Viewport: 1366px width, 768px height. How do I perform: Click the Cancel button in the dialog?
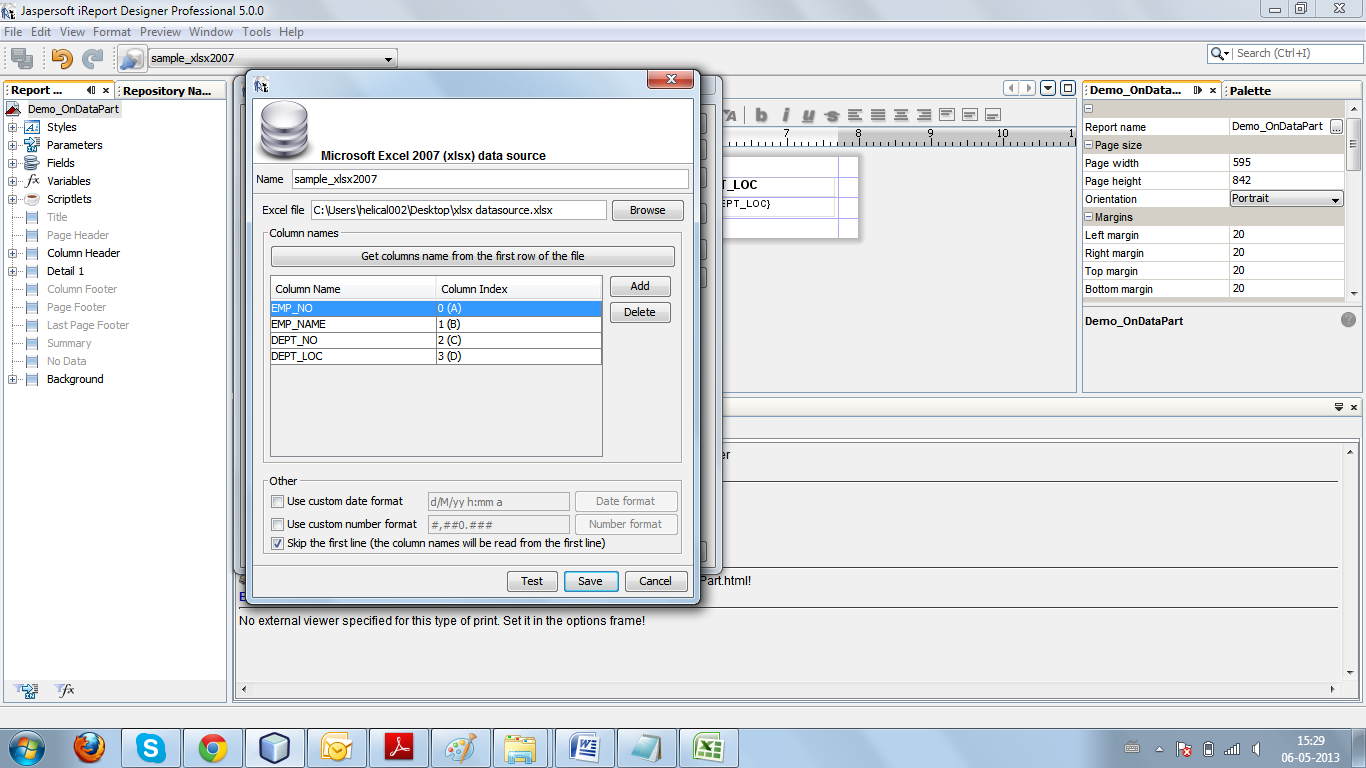[656, 581]
